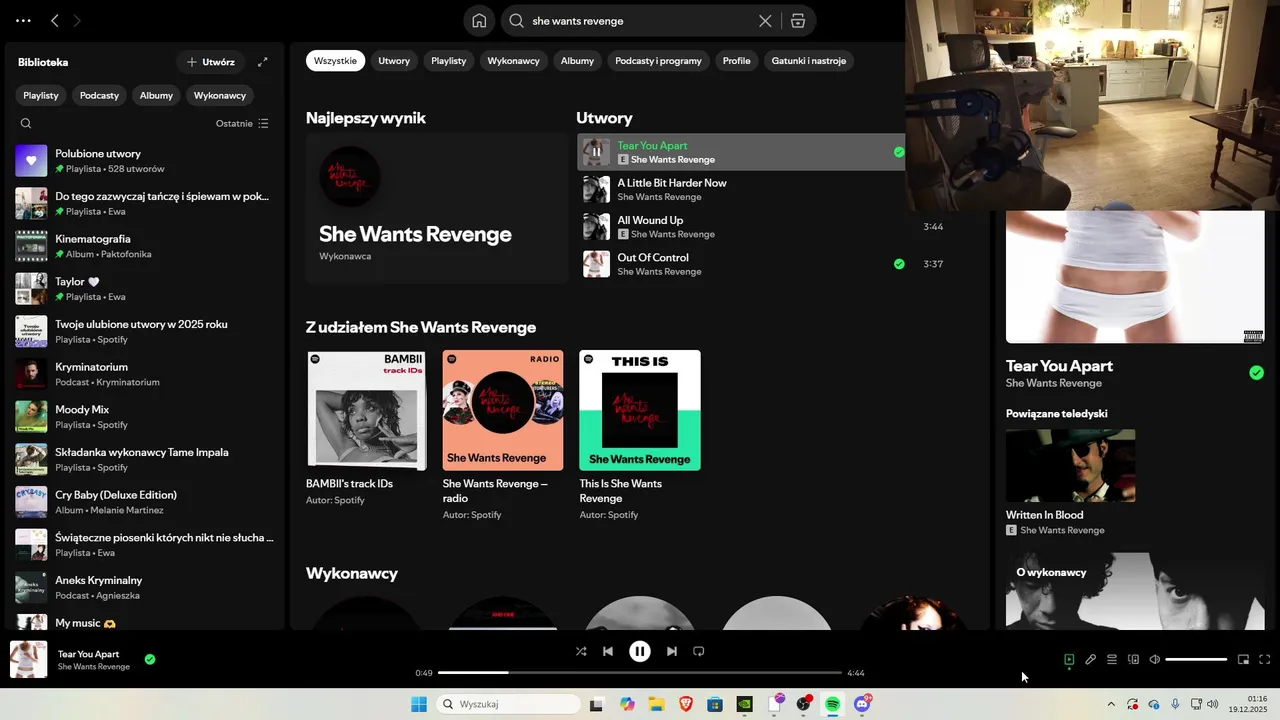Filter library by Albumy chip
The width and height of the screenshot is (1280, 720).
pos(157,96)
